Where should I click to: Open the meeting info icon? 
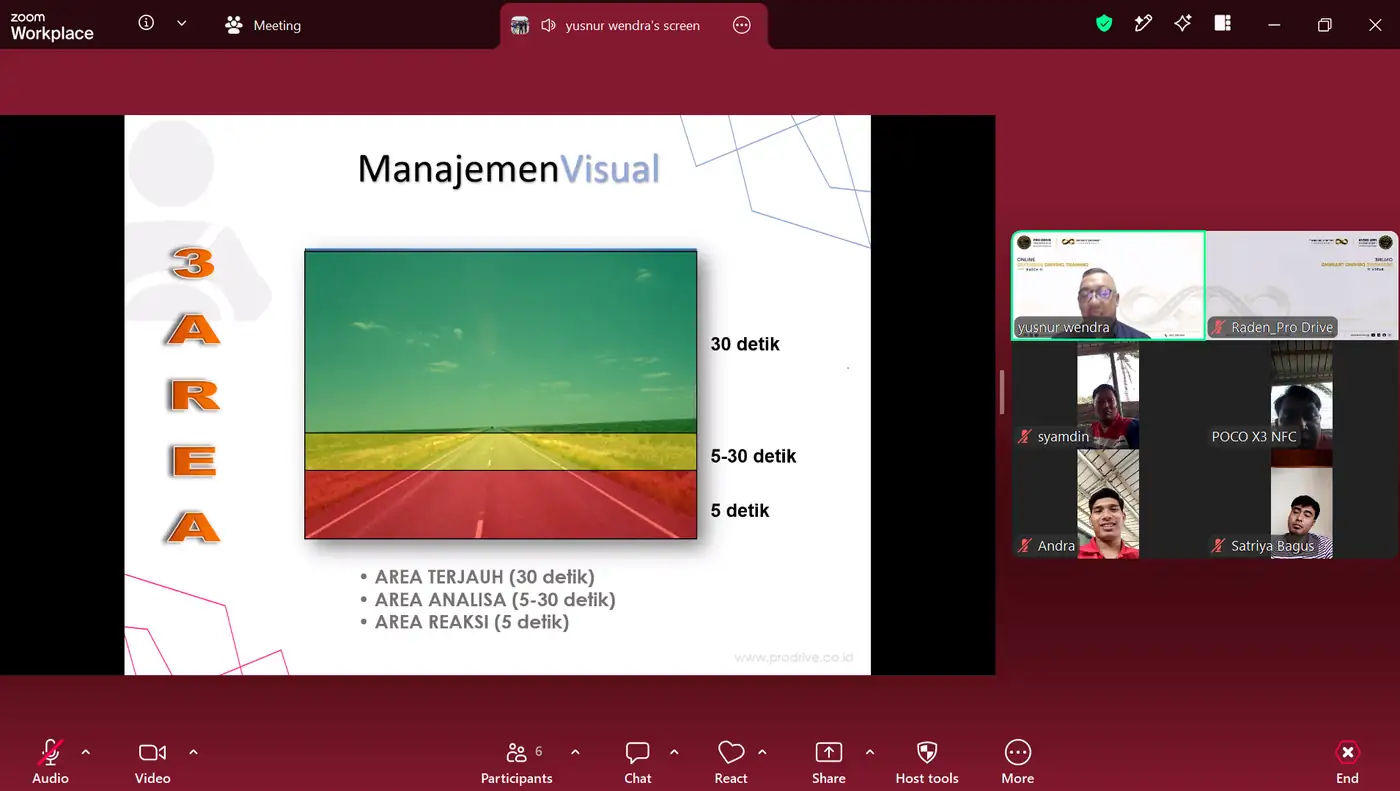(146, 23)
